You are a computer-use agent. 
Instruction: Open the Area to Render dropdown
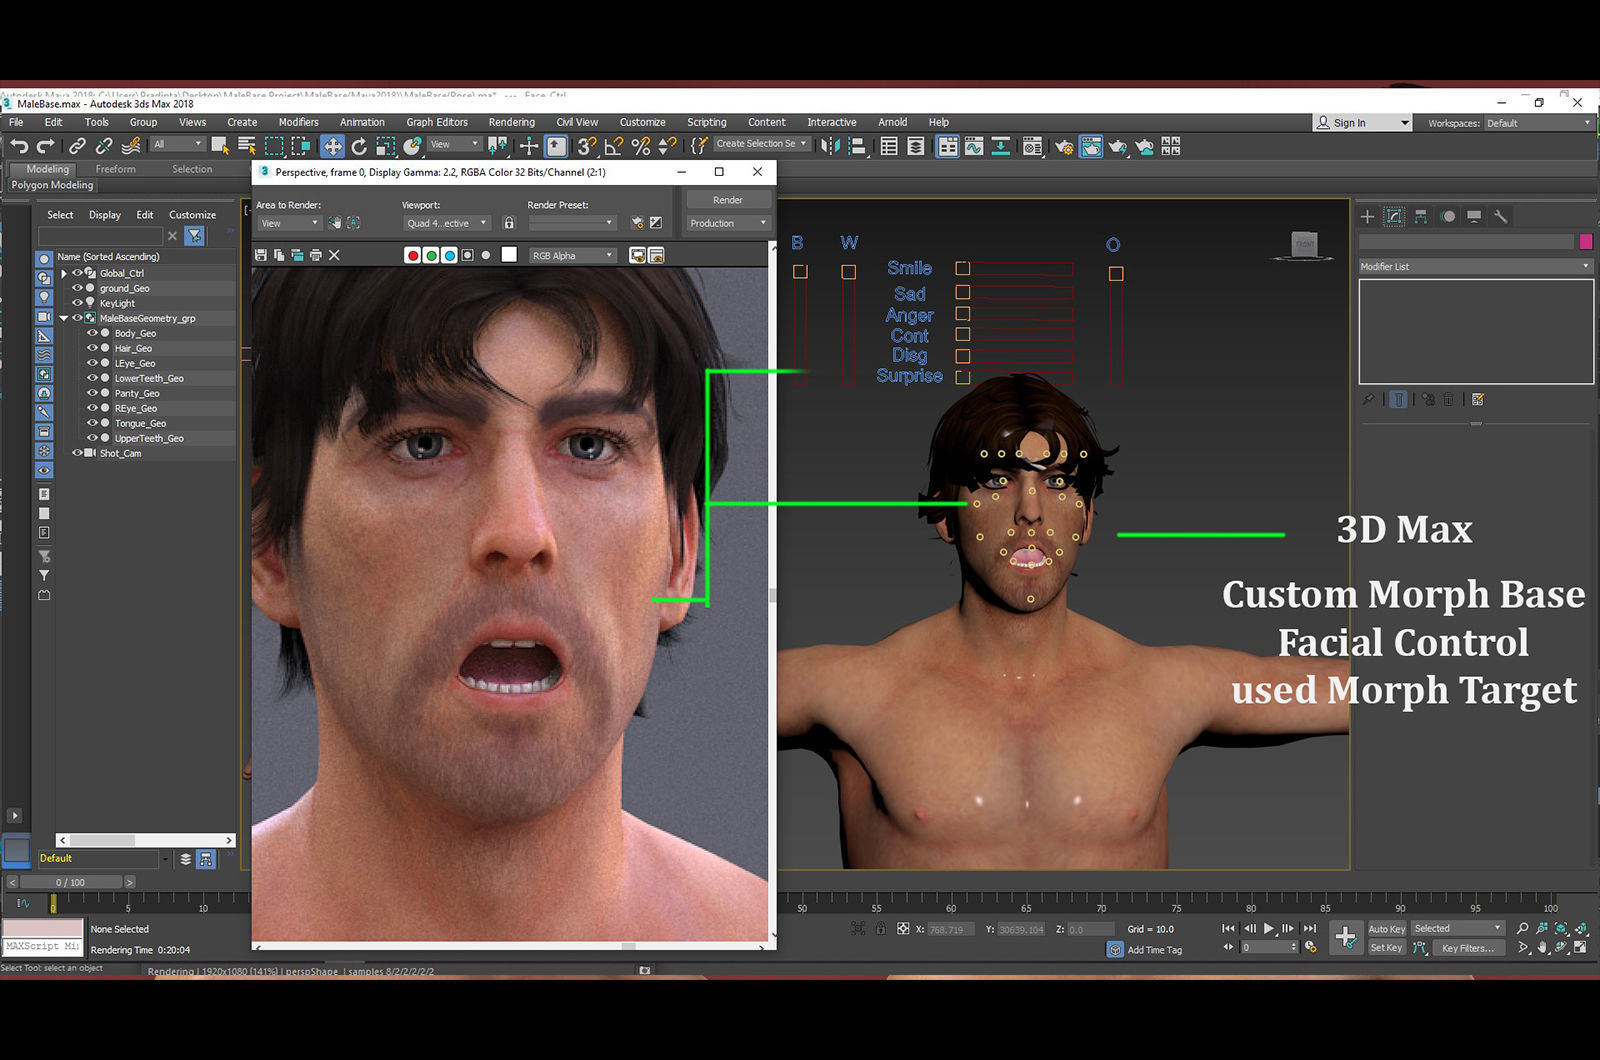[x=289, y=223]
